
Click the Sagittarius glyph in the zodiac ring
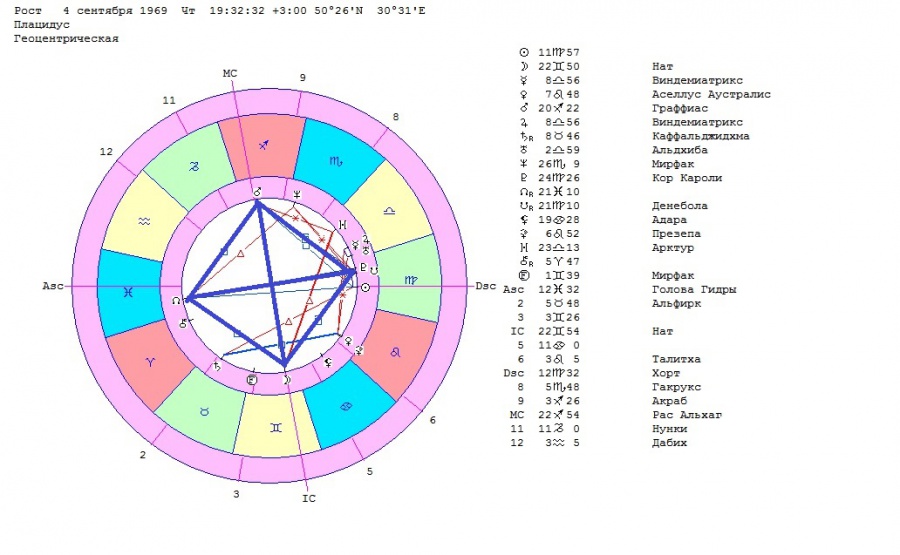(264, 145)
